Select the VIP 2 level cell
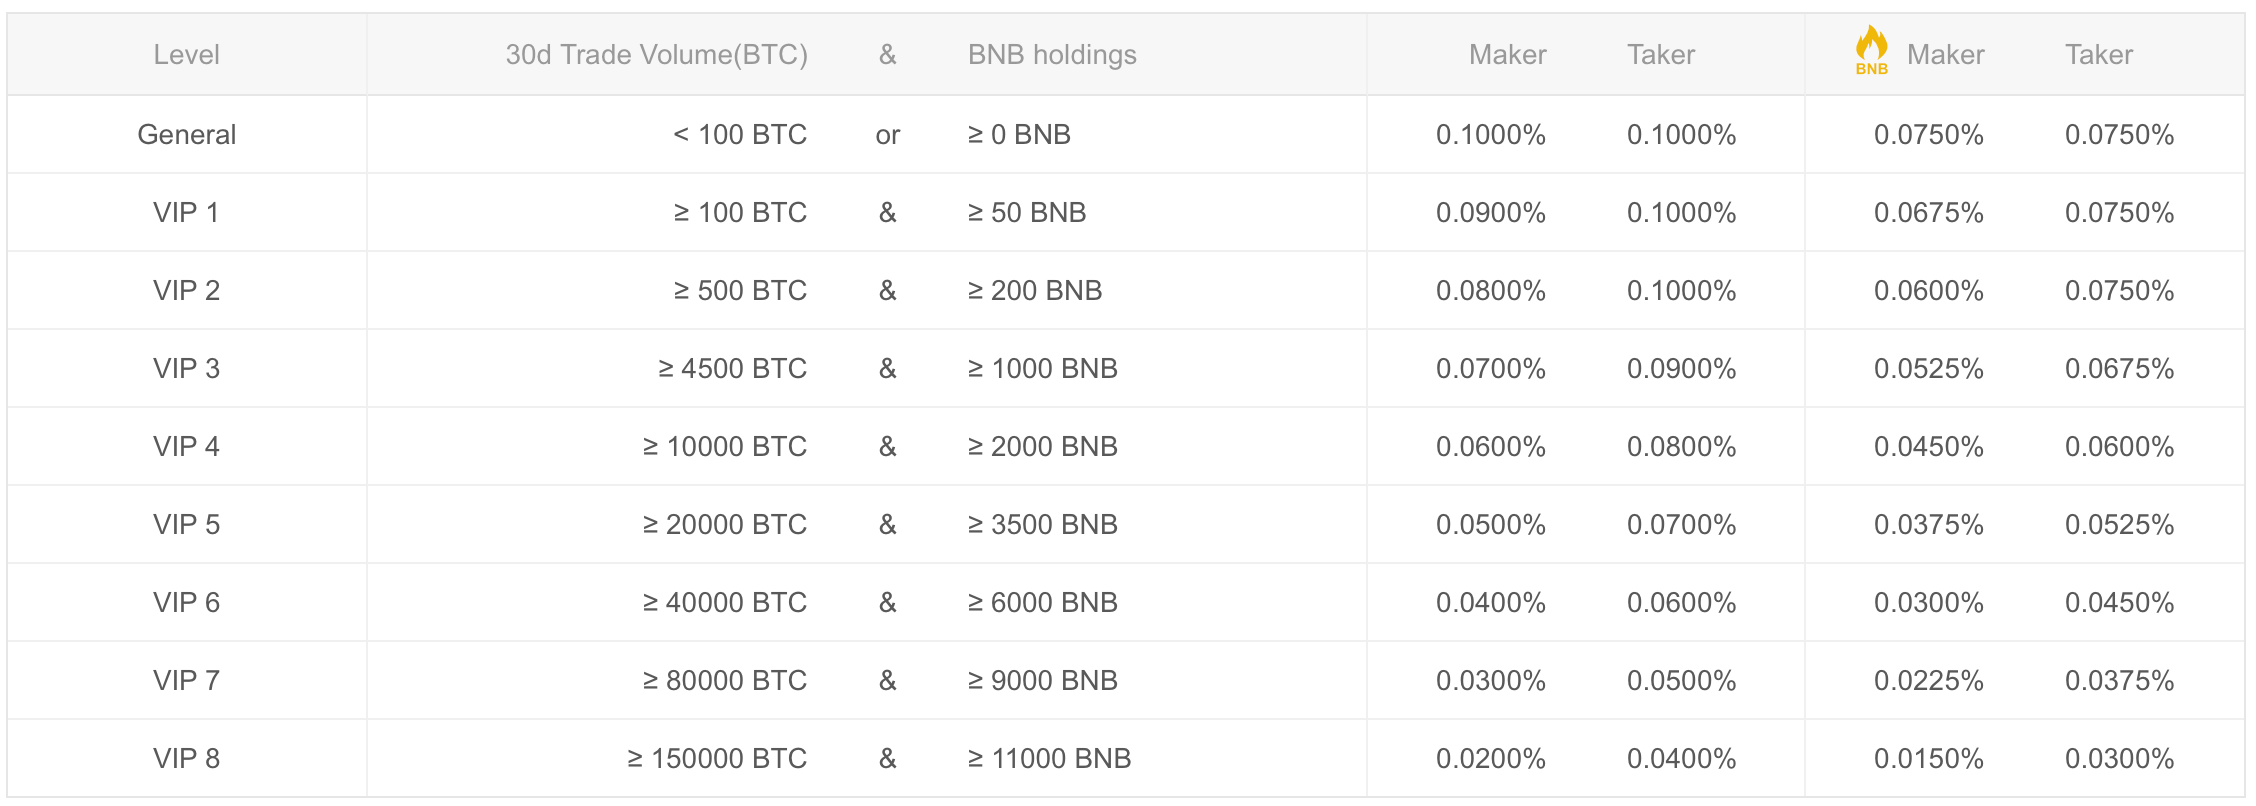The width and height of the screenshot is (2256, 806). coord(186,291)
